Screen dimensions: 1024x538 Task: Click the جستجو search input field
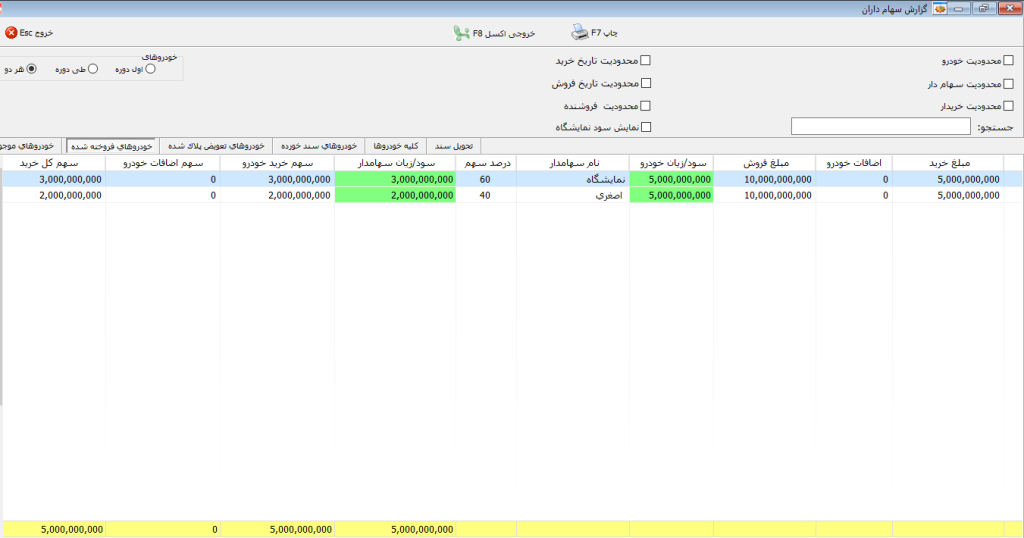click(x=880, y=127)
